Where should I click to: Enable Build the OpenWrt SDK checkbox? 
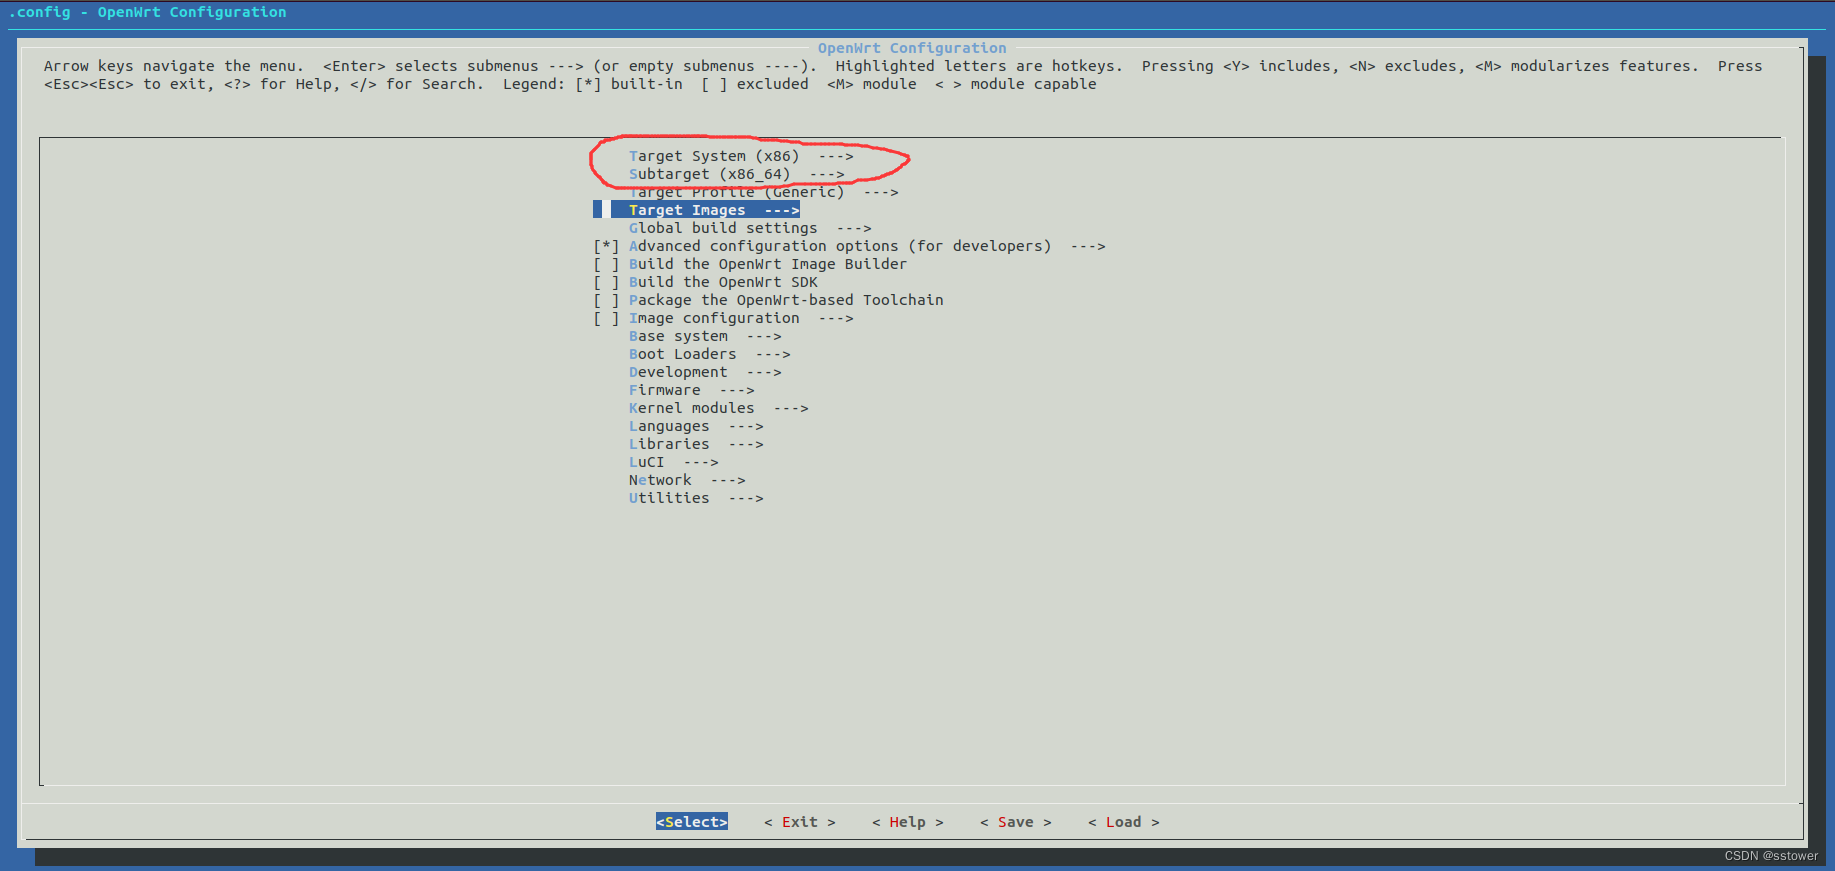point(606,282)
